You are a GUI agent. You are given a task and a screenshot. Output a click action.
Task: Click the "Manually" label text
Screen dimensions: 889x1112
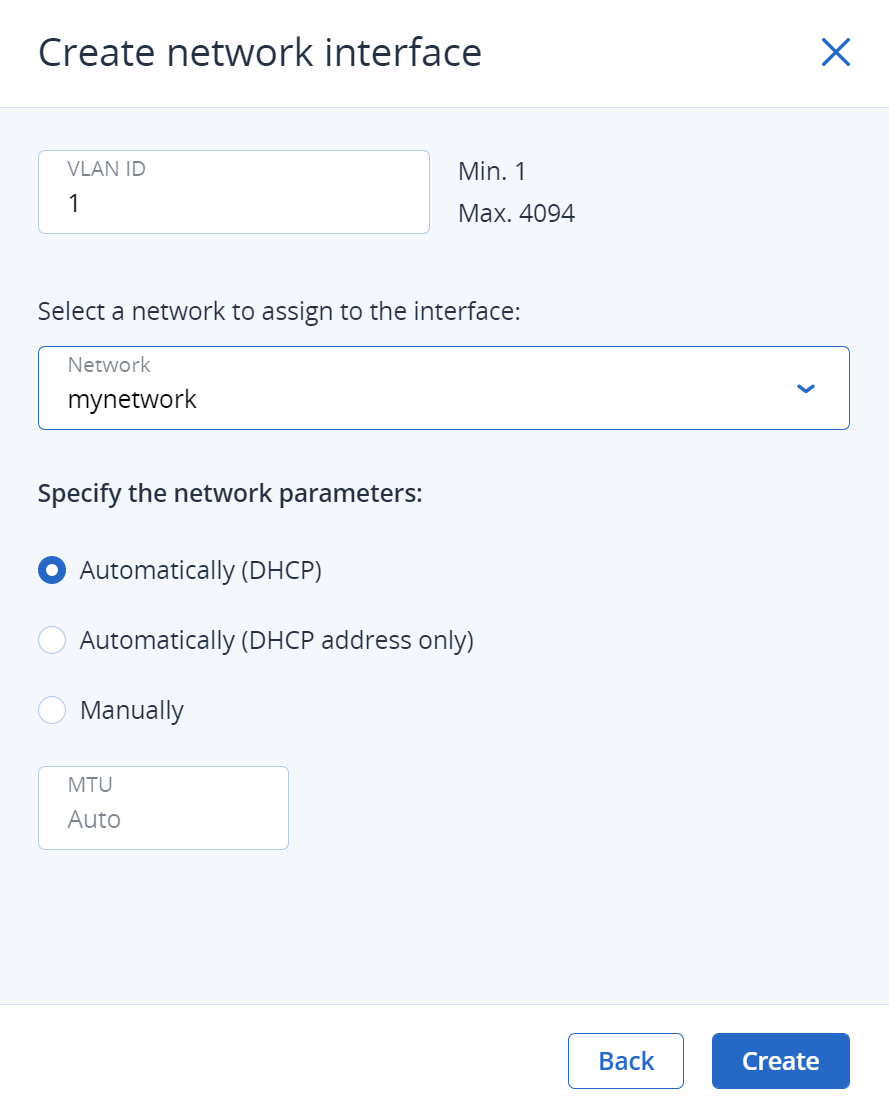coord(132,710)
